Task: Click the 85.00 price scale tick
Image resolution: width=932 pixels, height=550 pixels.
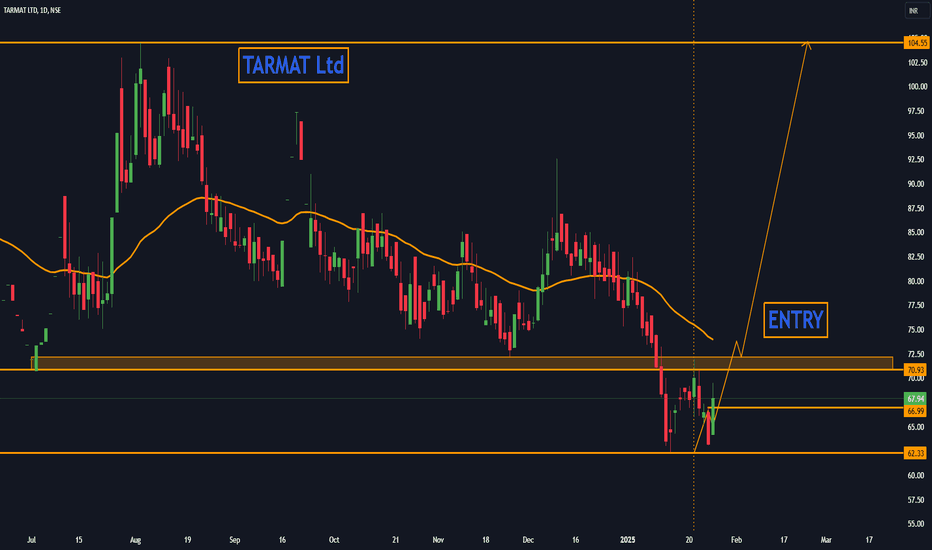Action: (917, 232)
